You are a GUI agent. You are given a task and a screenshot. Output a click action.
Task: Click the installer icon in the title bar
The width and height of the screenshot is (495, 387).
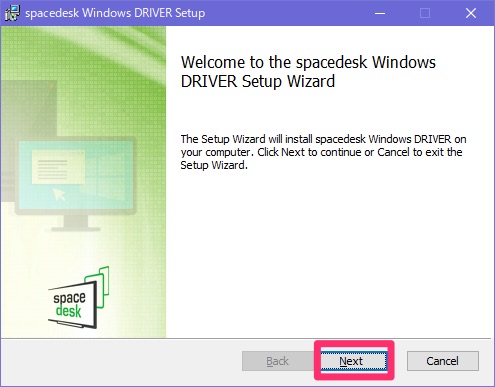pos(12,13)
